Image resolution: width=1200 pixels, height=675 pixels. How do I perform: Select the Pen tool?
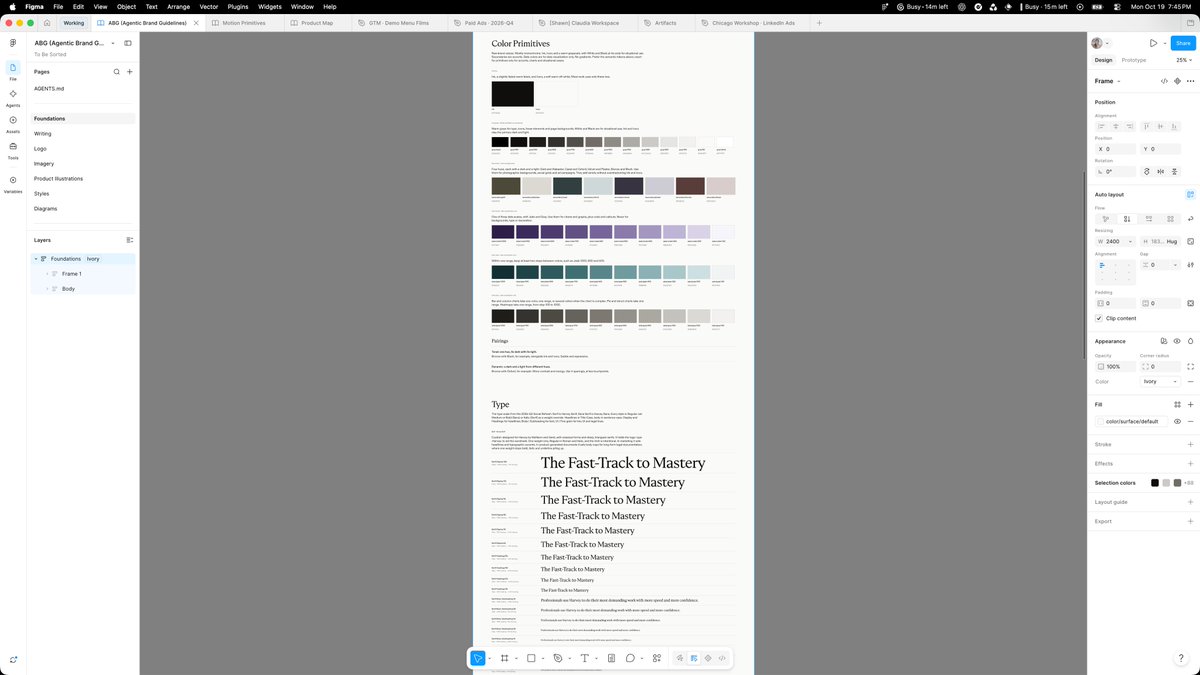coord(558,658)
